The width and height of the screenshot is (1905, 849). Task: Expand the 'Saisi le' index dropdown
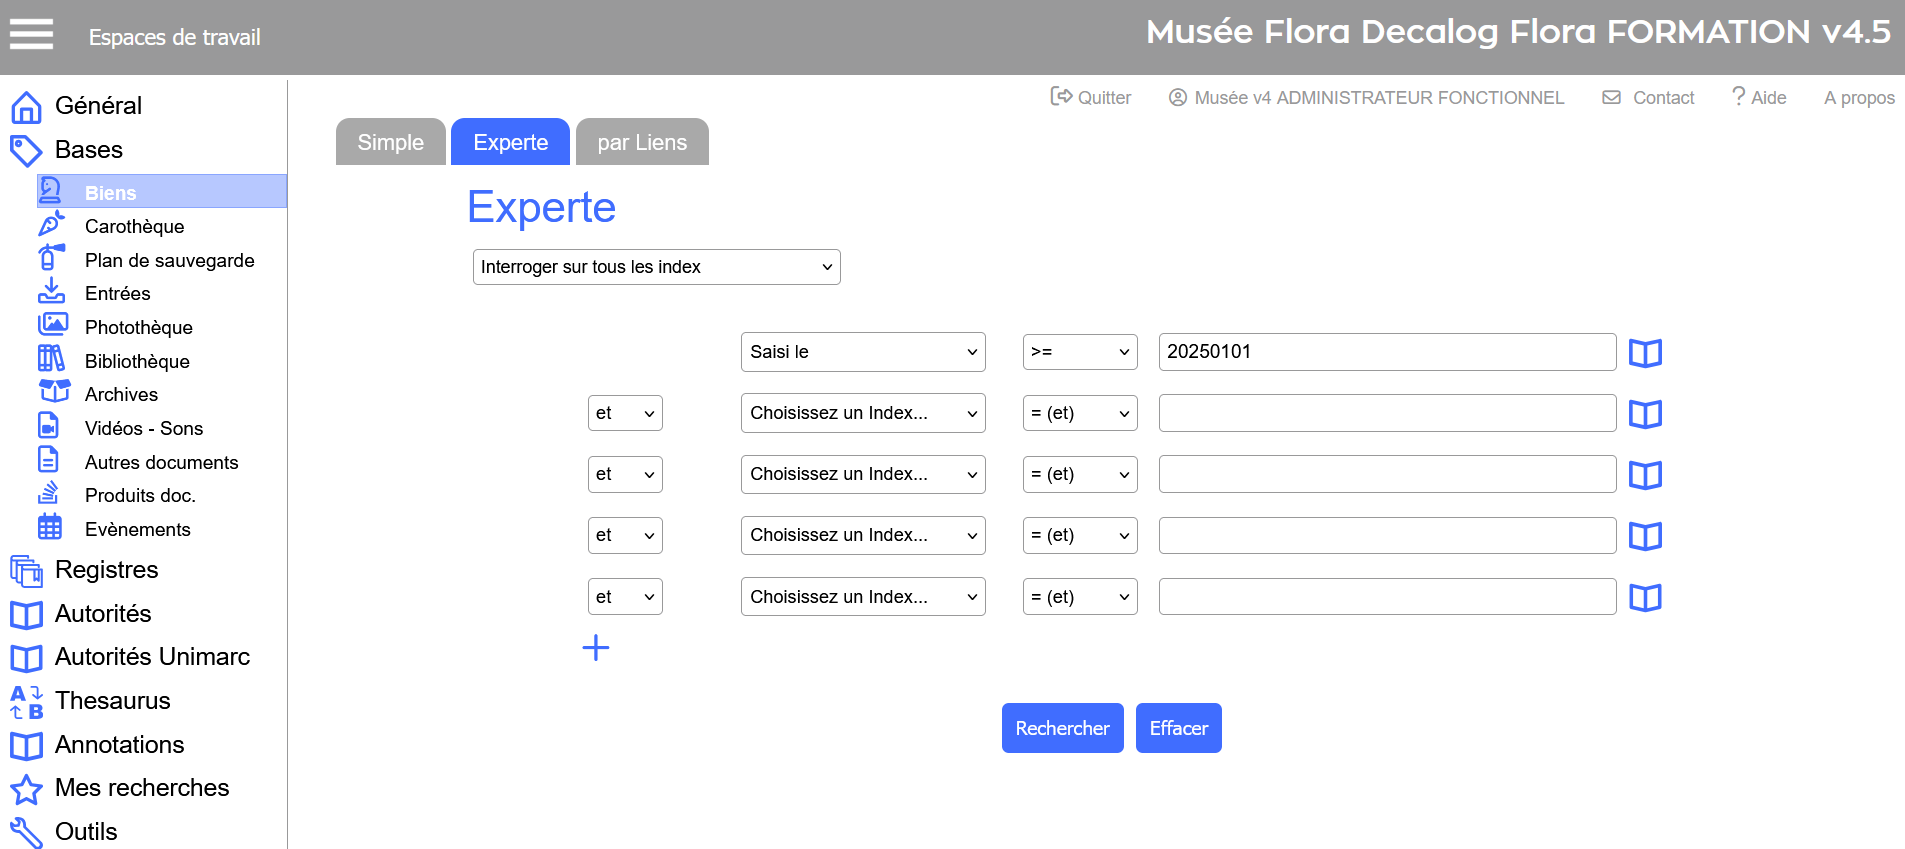point(862,352)
